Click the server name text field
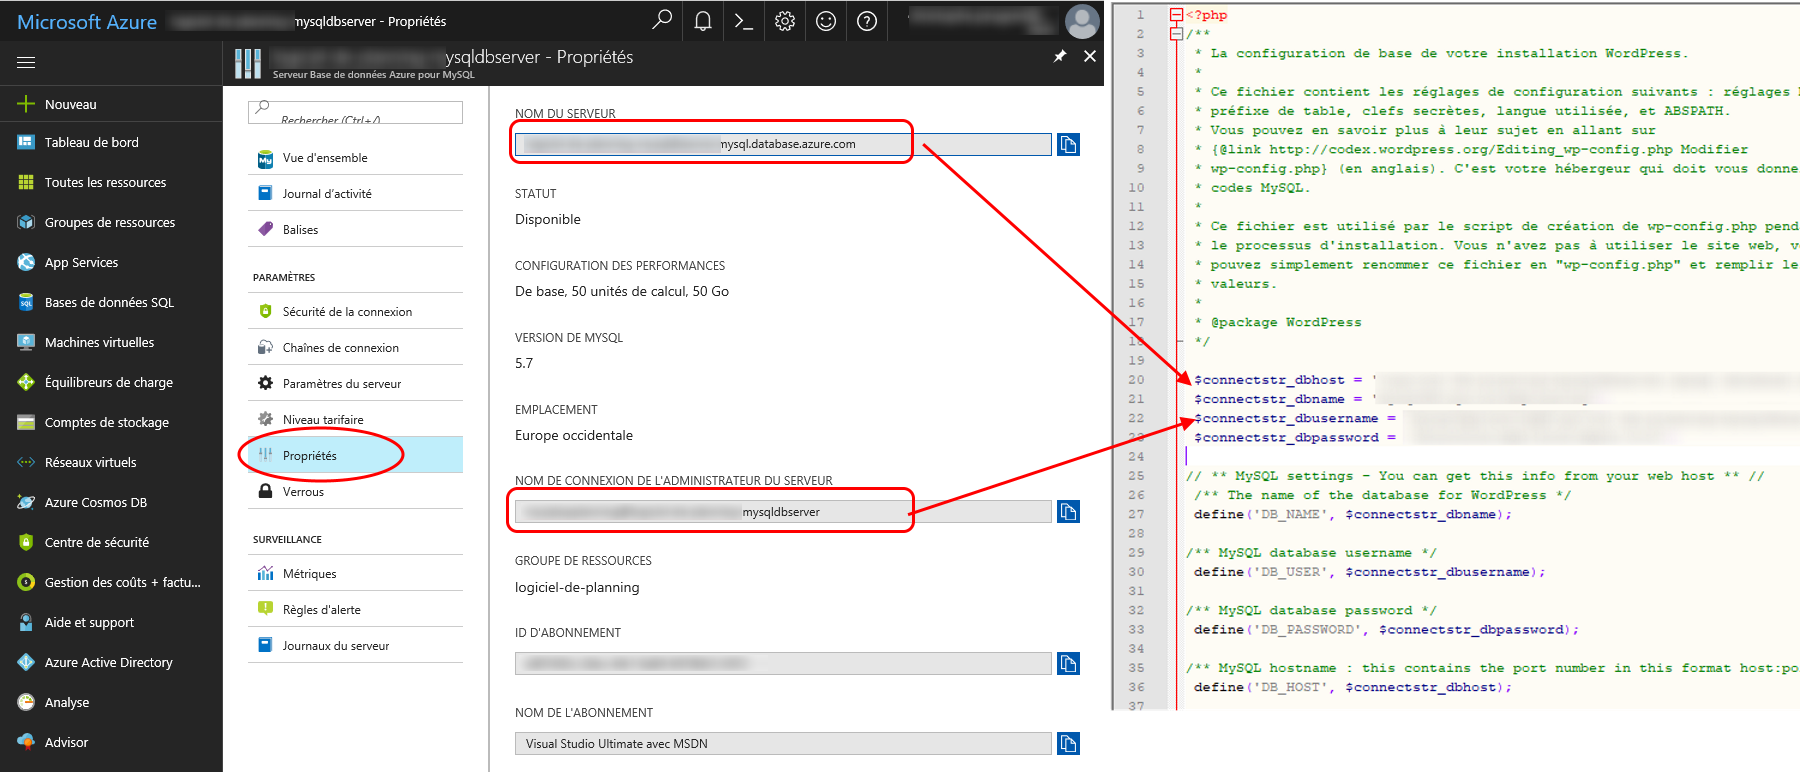Image resolution: width=1800 pixels, height=772 pixels. pyautogui.click(x=783, y=144)
